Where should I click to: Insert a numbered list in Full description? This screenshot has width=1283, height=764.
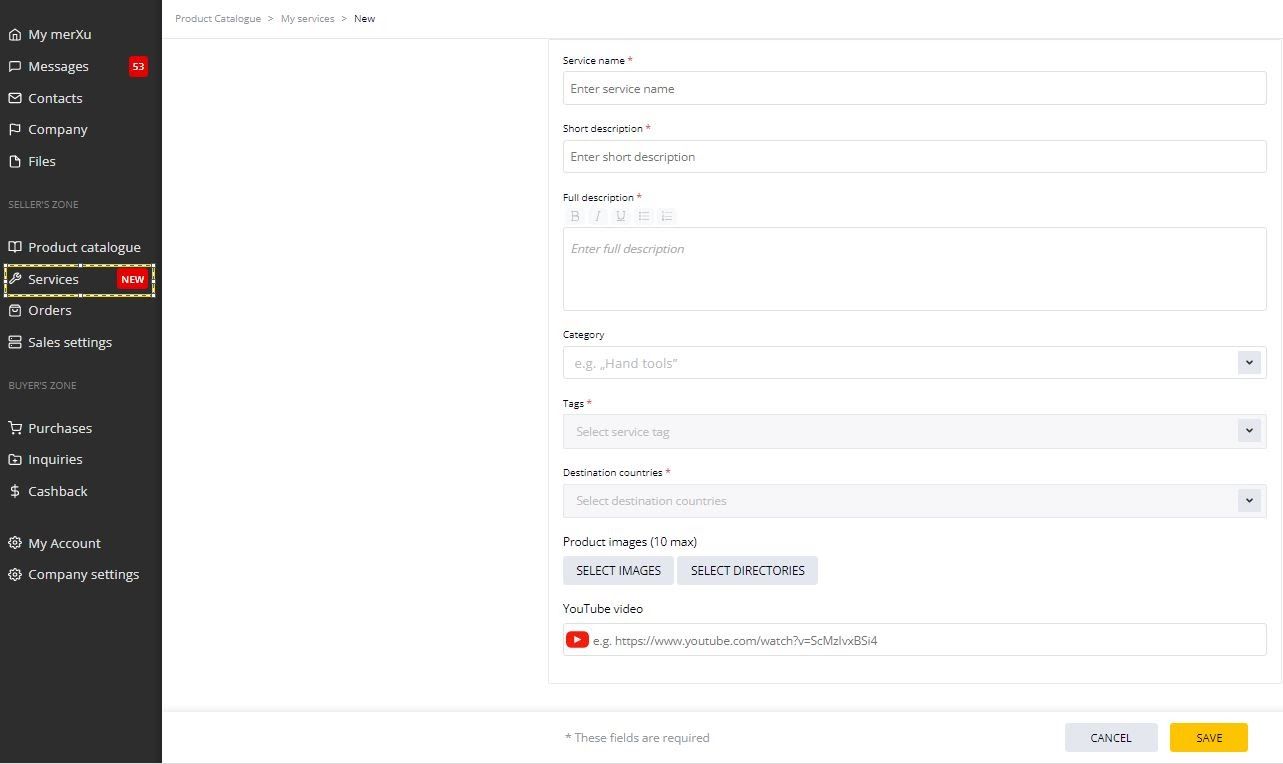(667, 216)
